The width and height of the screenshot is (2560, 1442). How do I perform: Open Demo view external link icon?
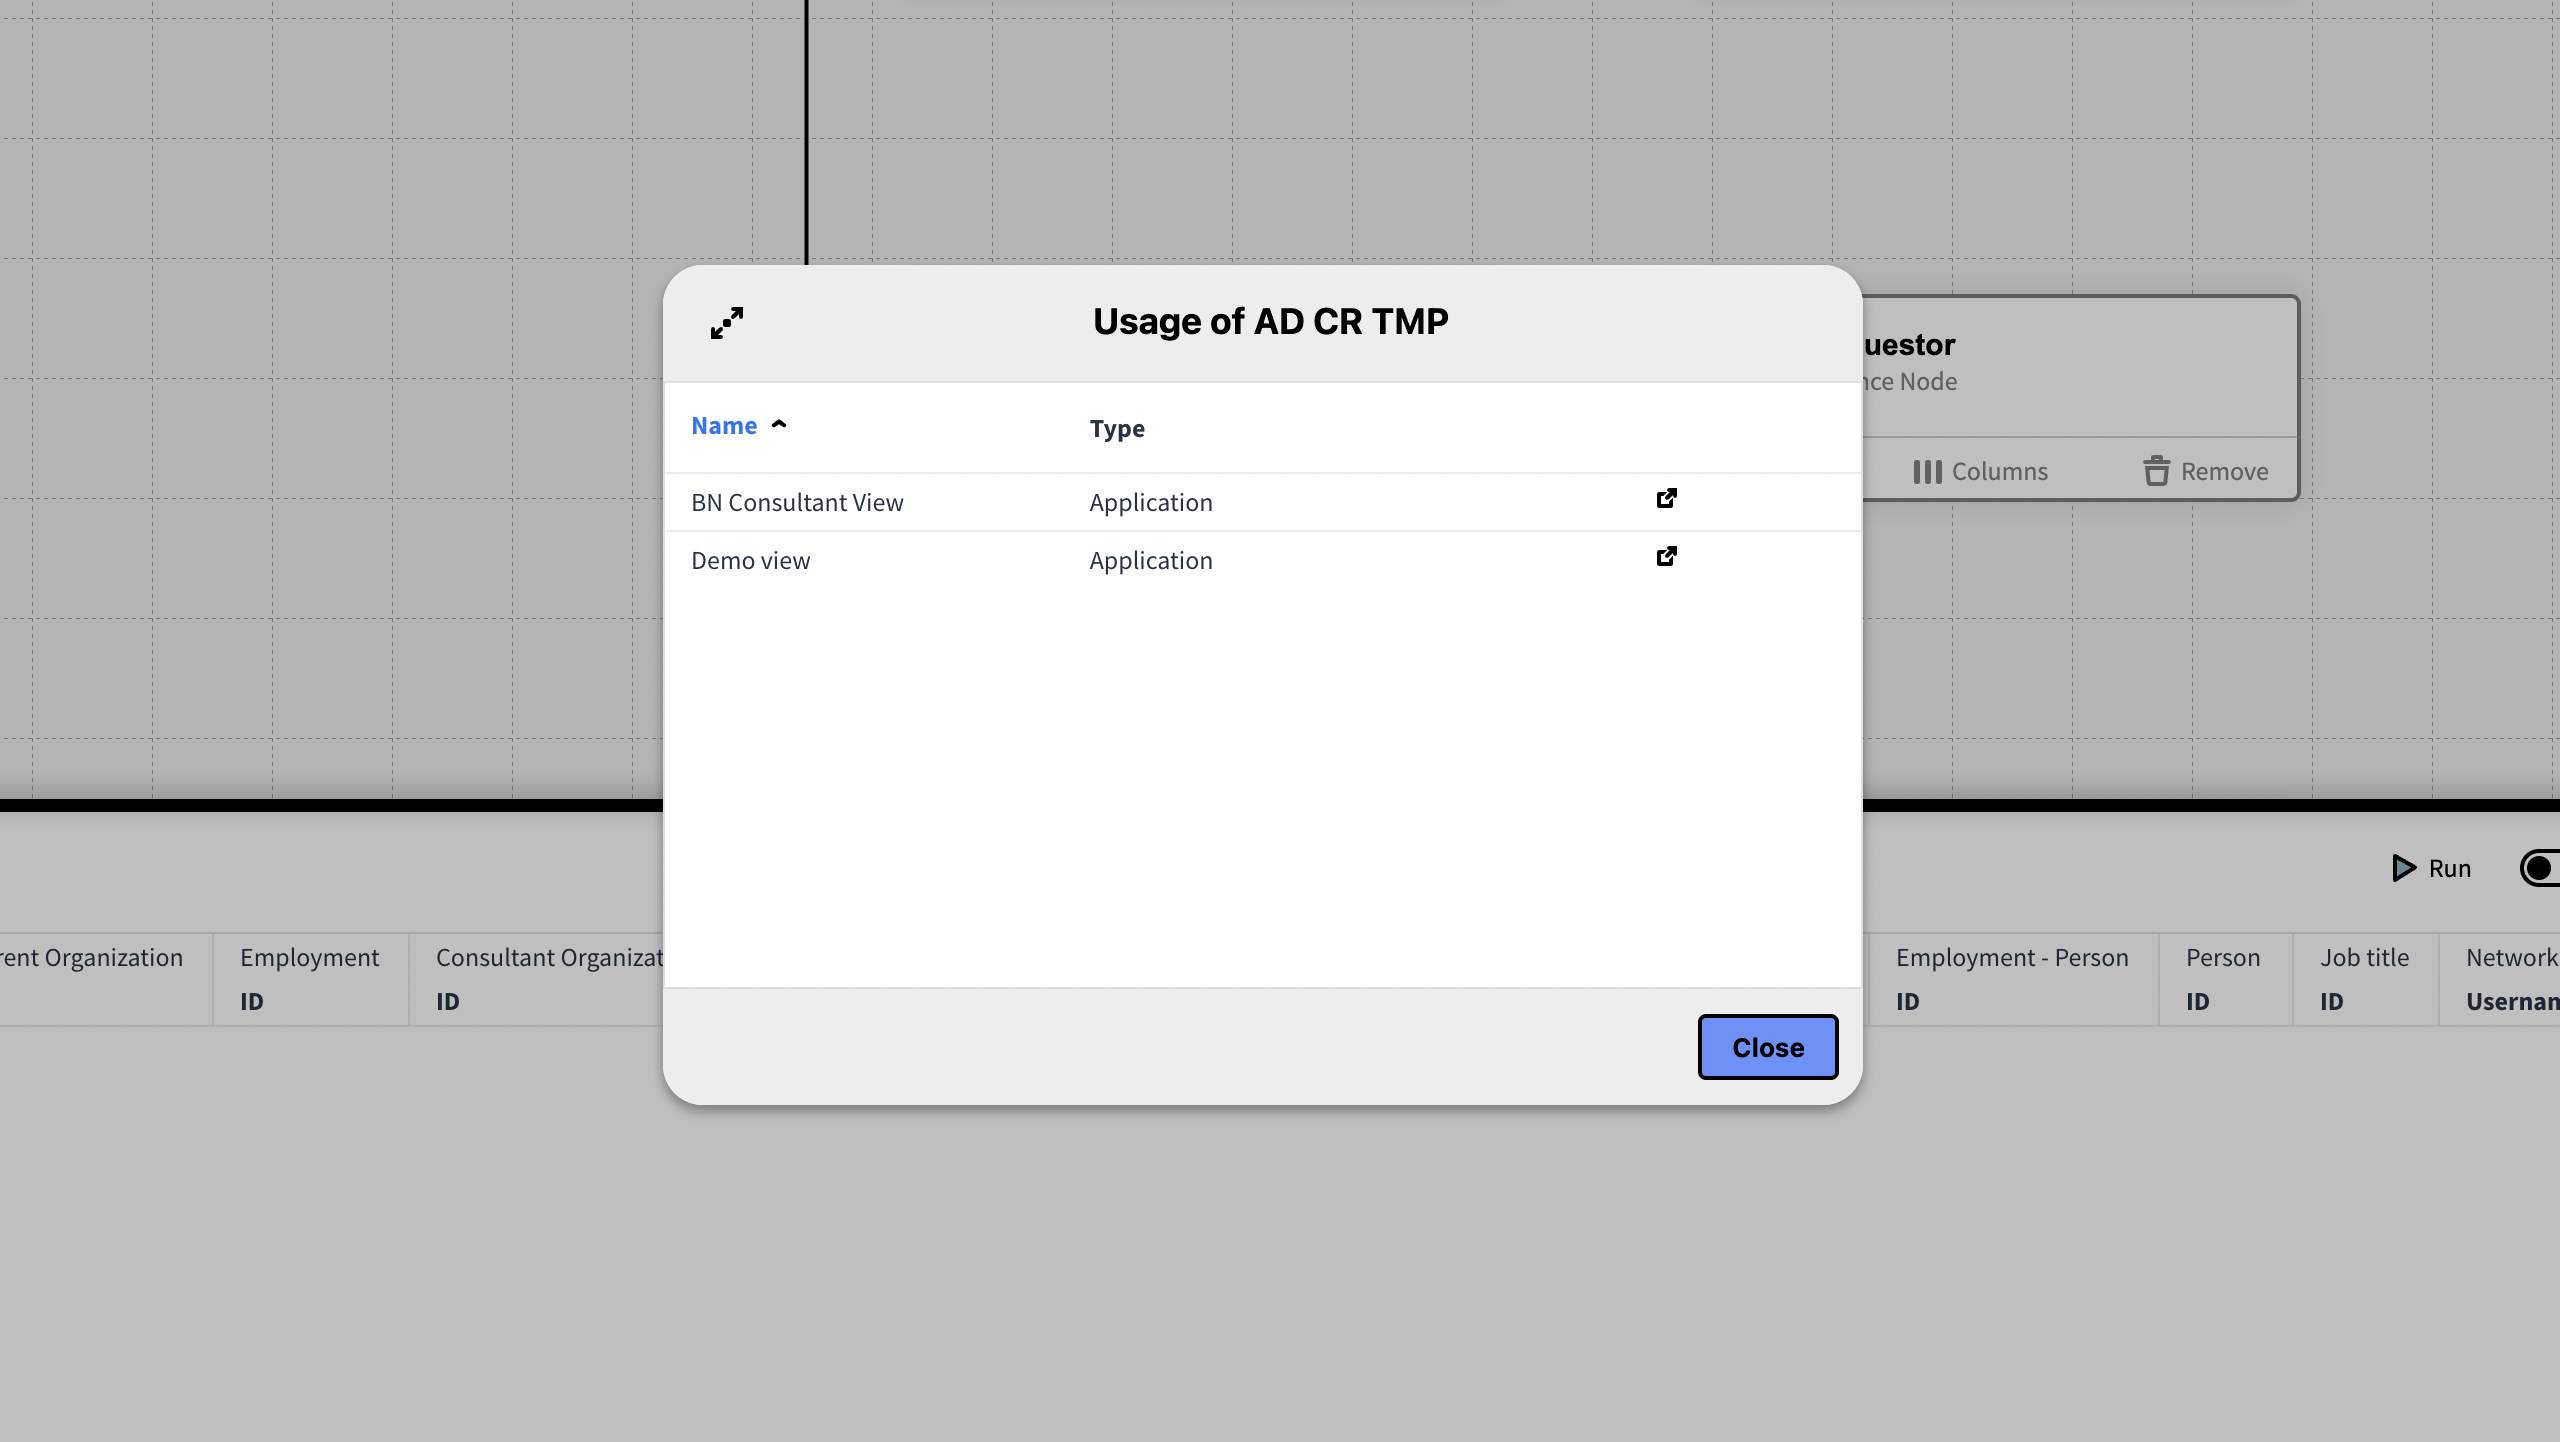(1666, 556)
